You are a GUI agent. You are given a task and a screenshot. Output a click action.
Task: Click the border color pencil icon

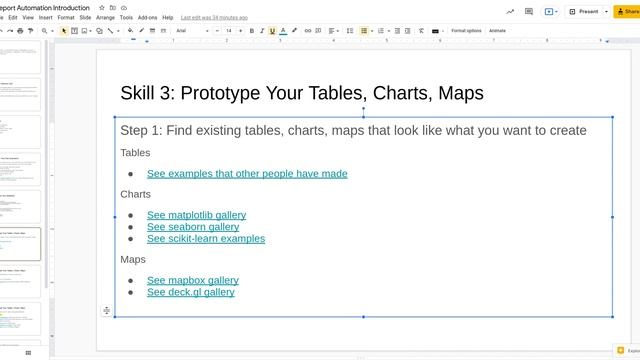pyautogui.click(x=142, y=31)
